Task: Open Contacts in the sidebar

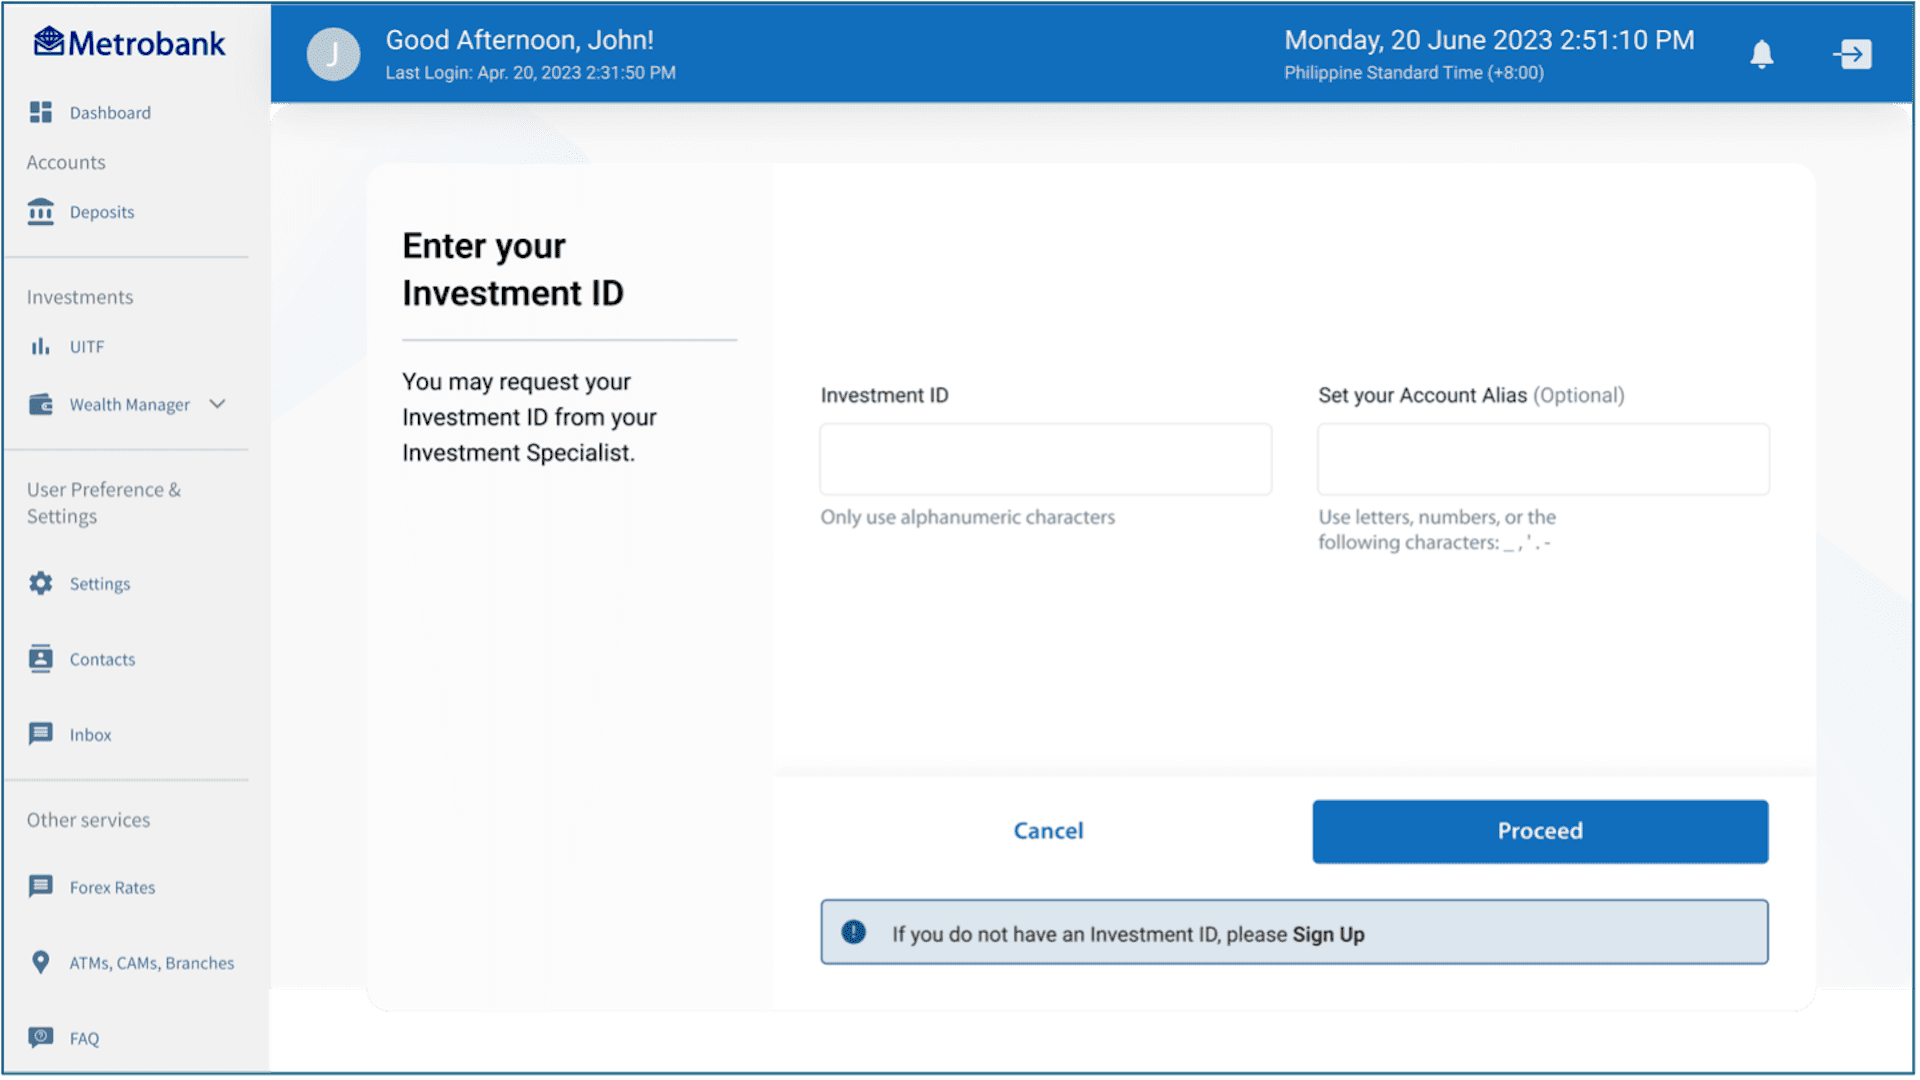Action: (x=102, y=660)
